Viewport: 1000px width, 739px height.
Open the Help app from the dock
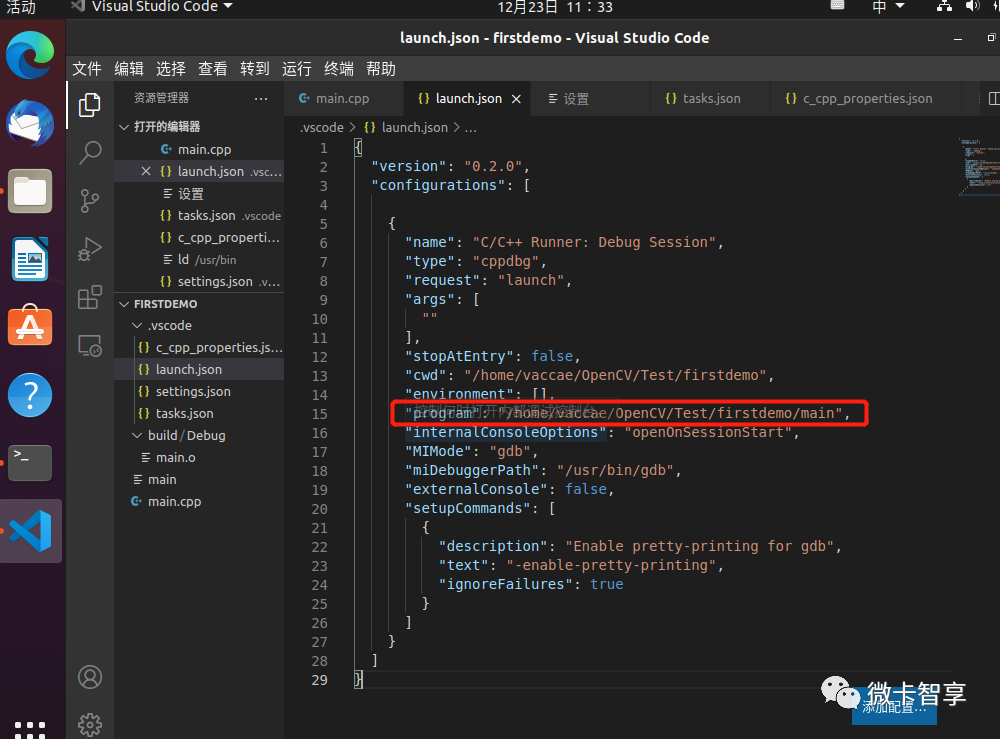click(30, 395)
